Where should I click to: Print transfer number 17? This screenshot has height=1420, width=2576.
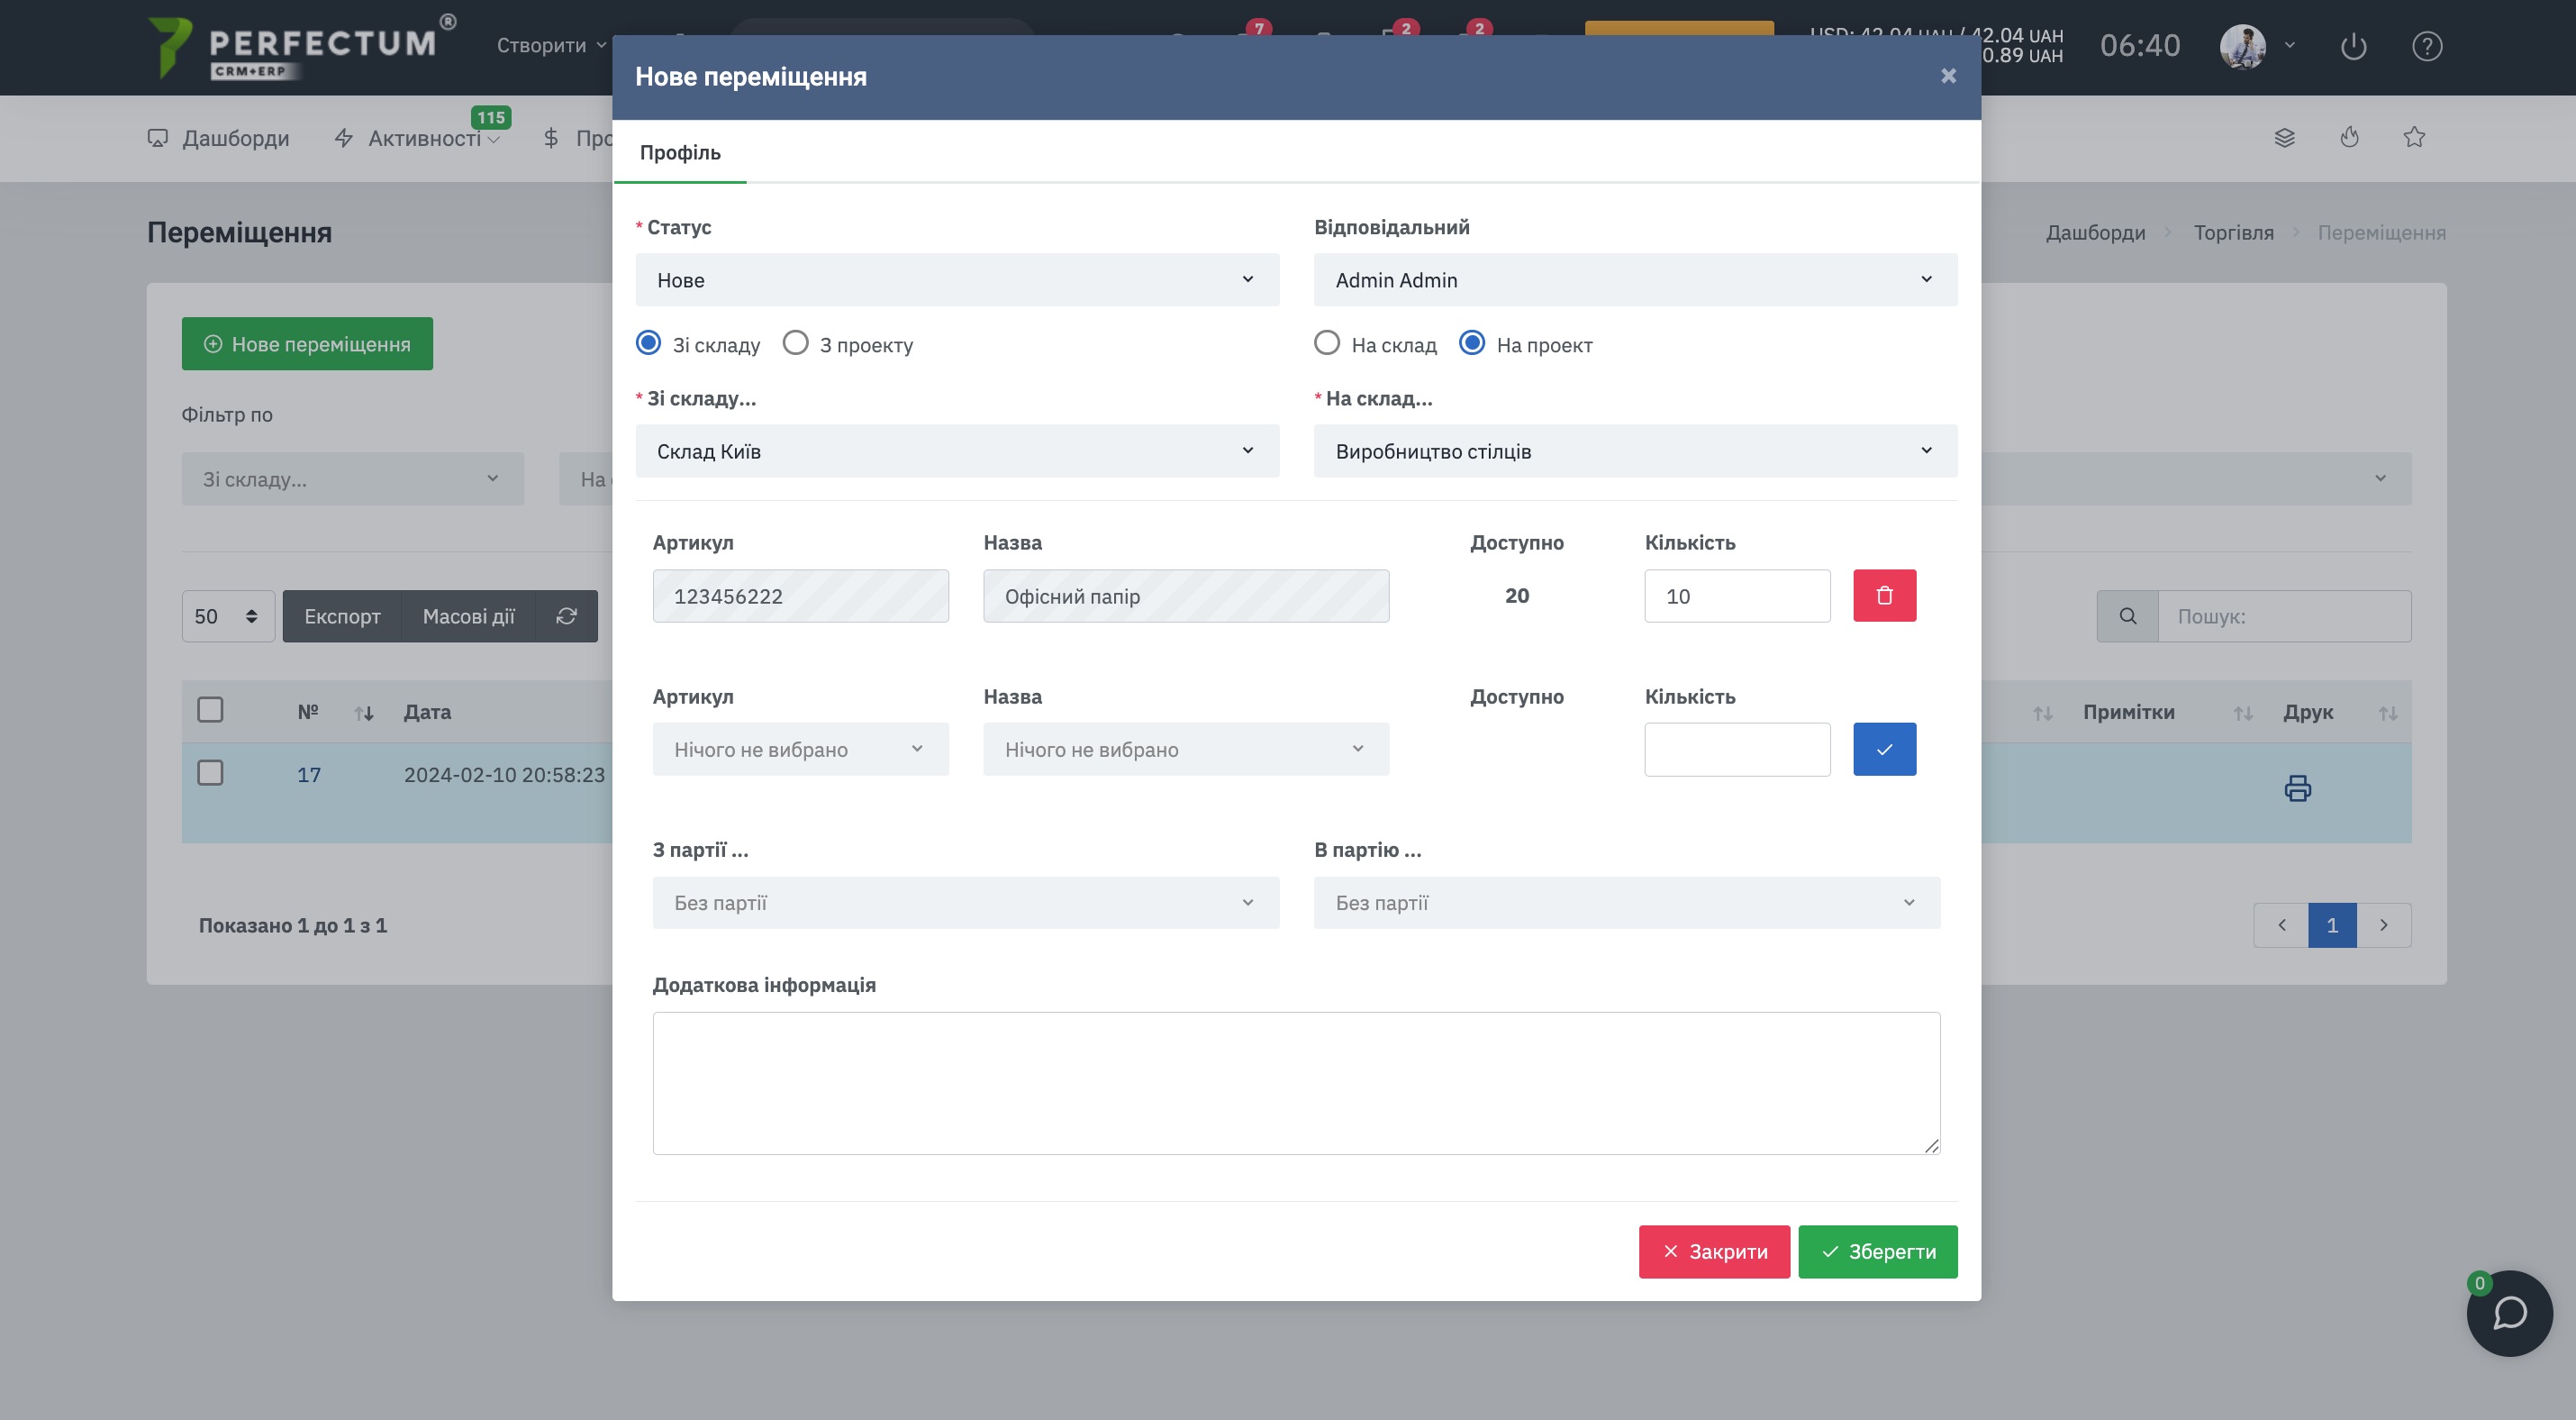pos(2297,788)
